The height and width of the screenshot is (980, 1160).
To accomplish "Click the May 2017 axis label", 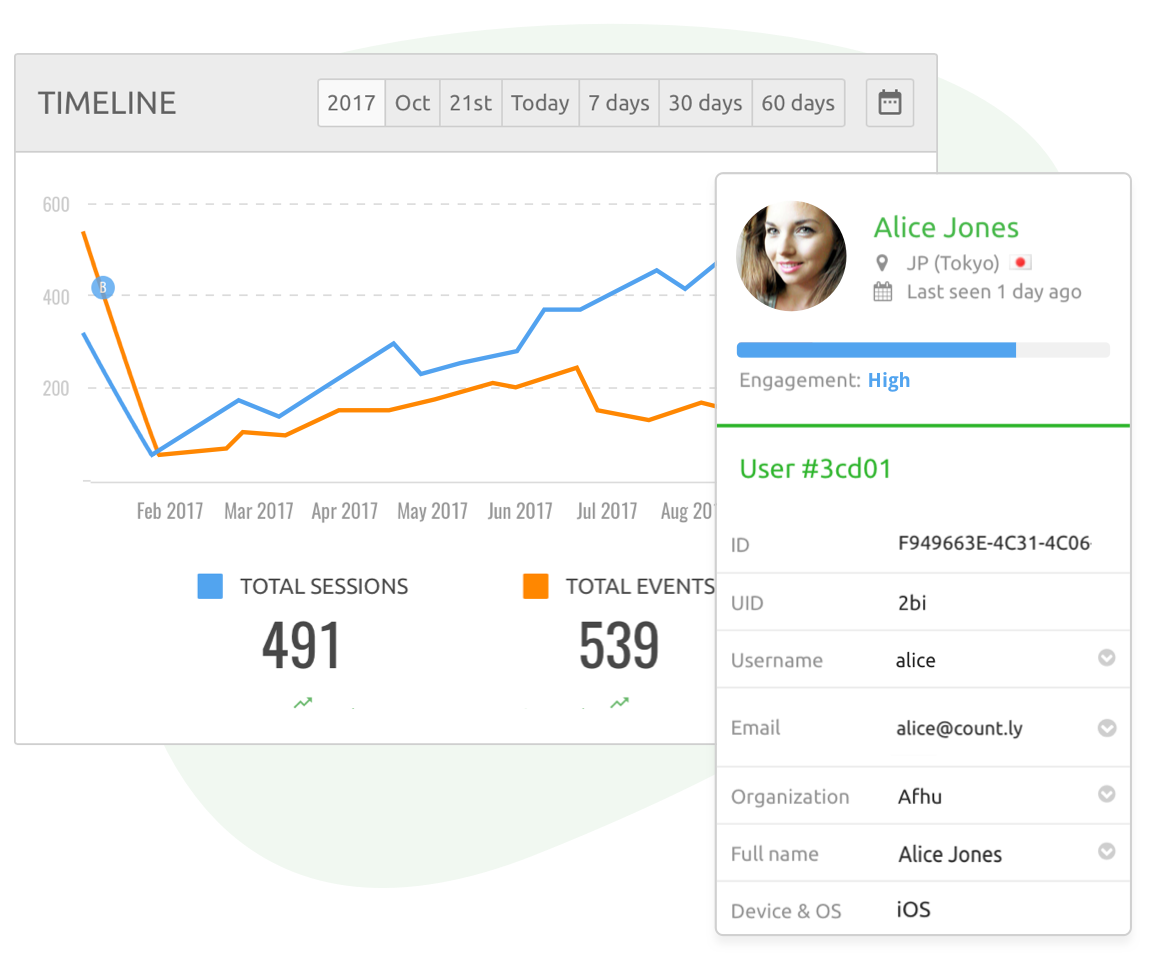I will [432, 511].
